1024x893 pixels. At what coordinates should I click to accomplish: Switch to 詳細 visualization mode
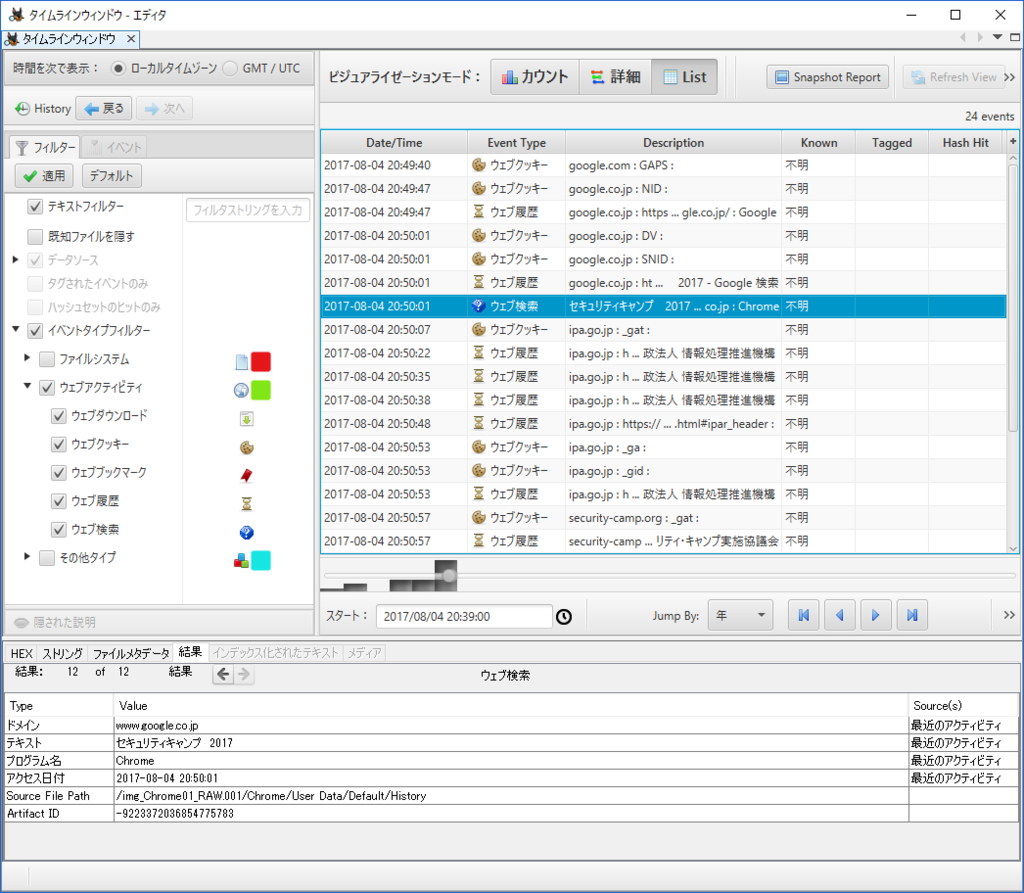coord(615,77)
